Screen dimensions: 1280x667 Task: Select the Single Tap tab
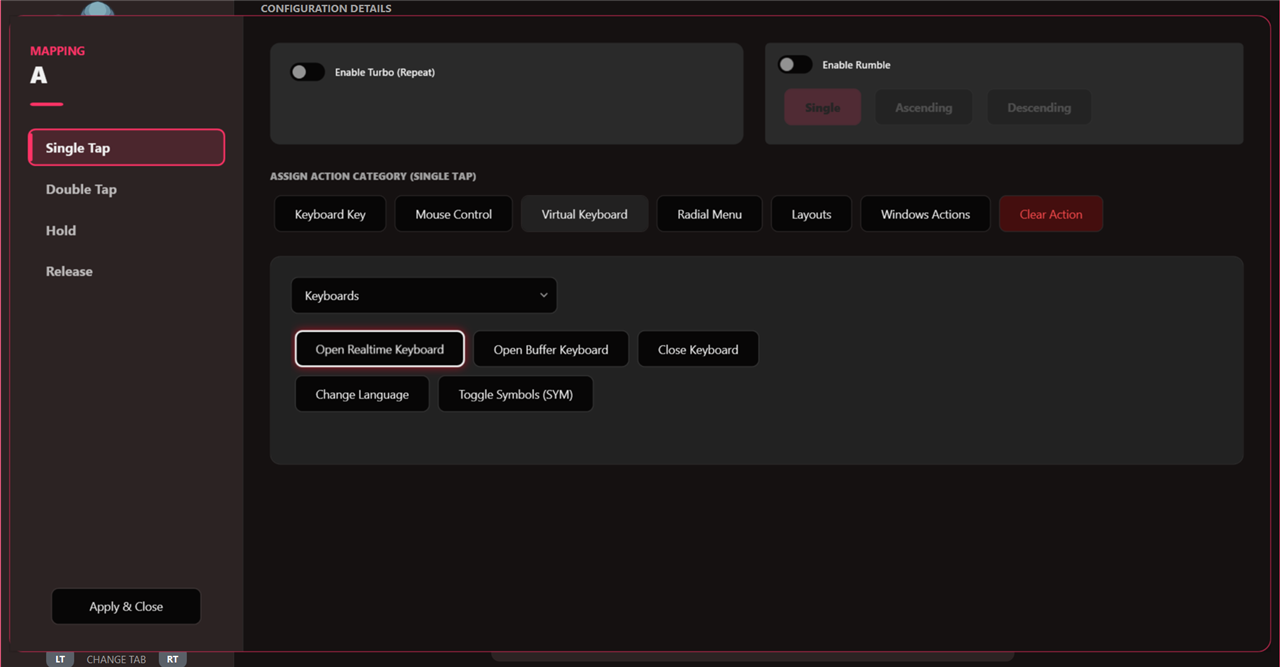tap(127, 147)
